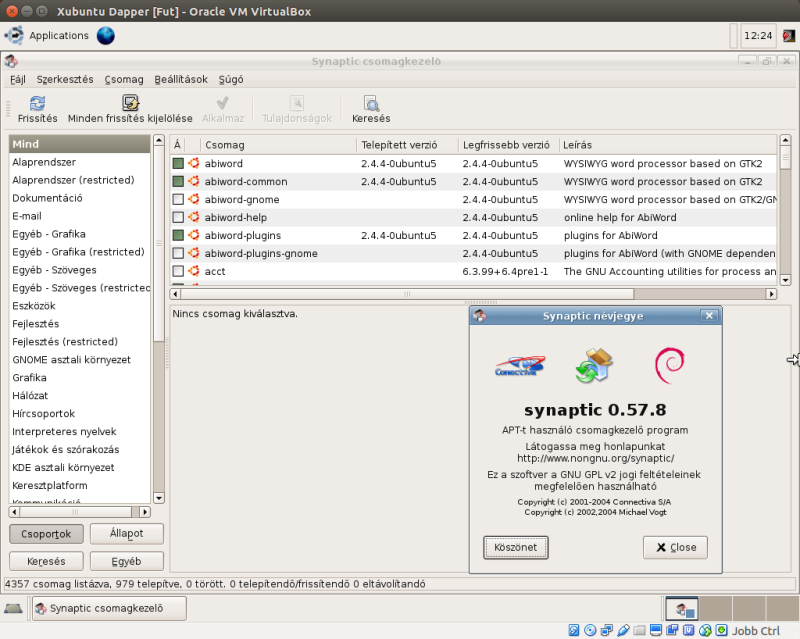
Task: Open the Fájl menu
Action: [18, 80]
